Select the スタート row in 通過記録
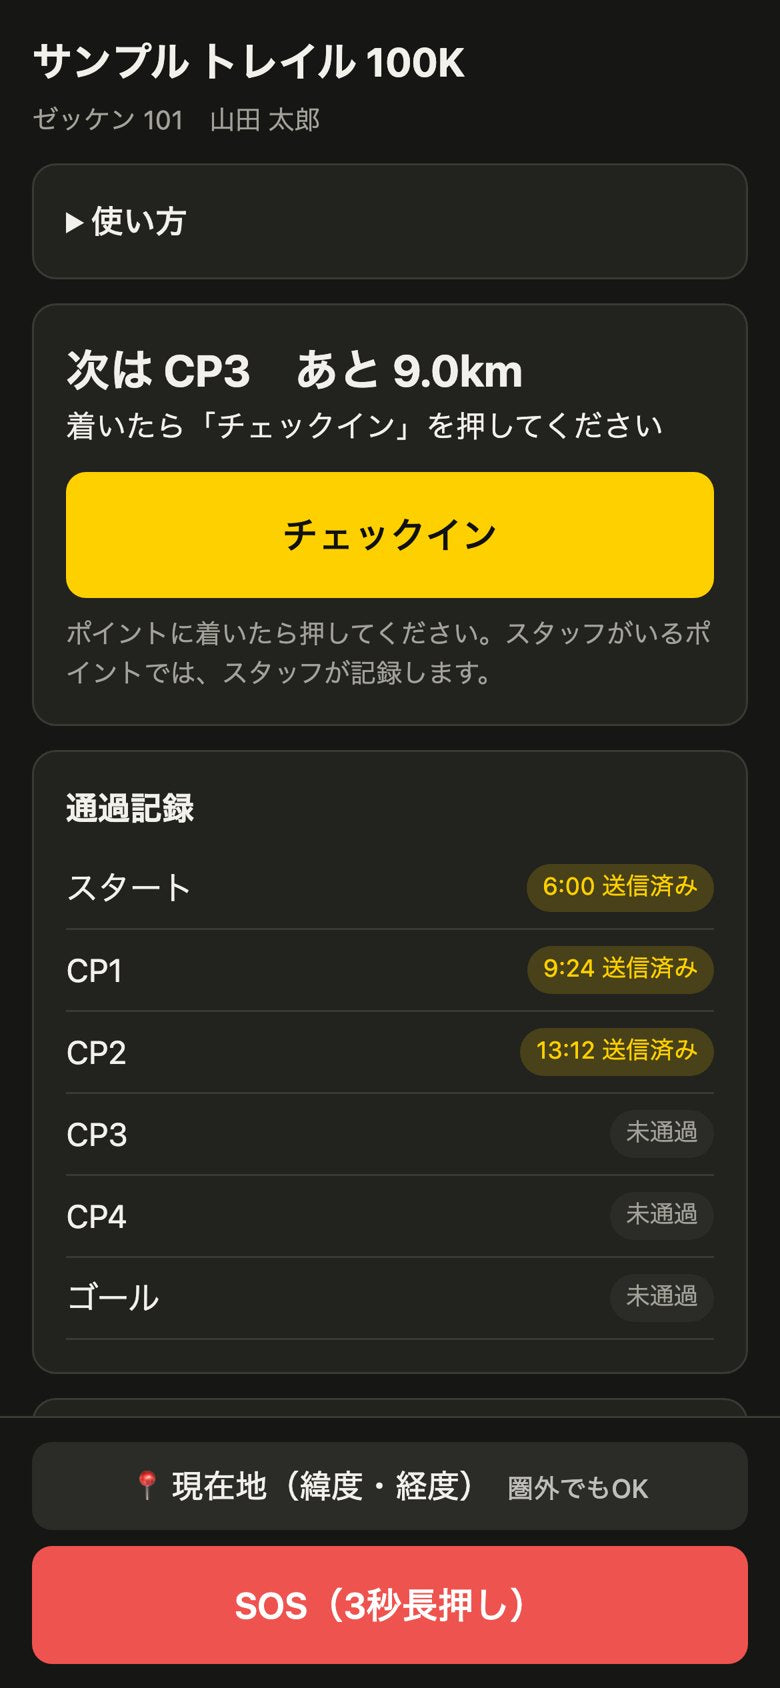 point(390,888)
